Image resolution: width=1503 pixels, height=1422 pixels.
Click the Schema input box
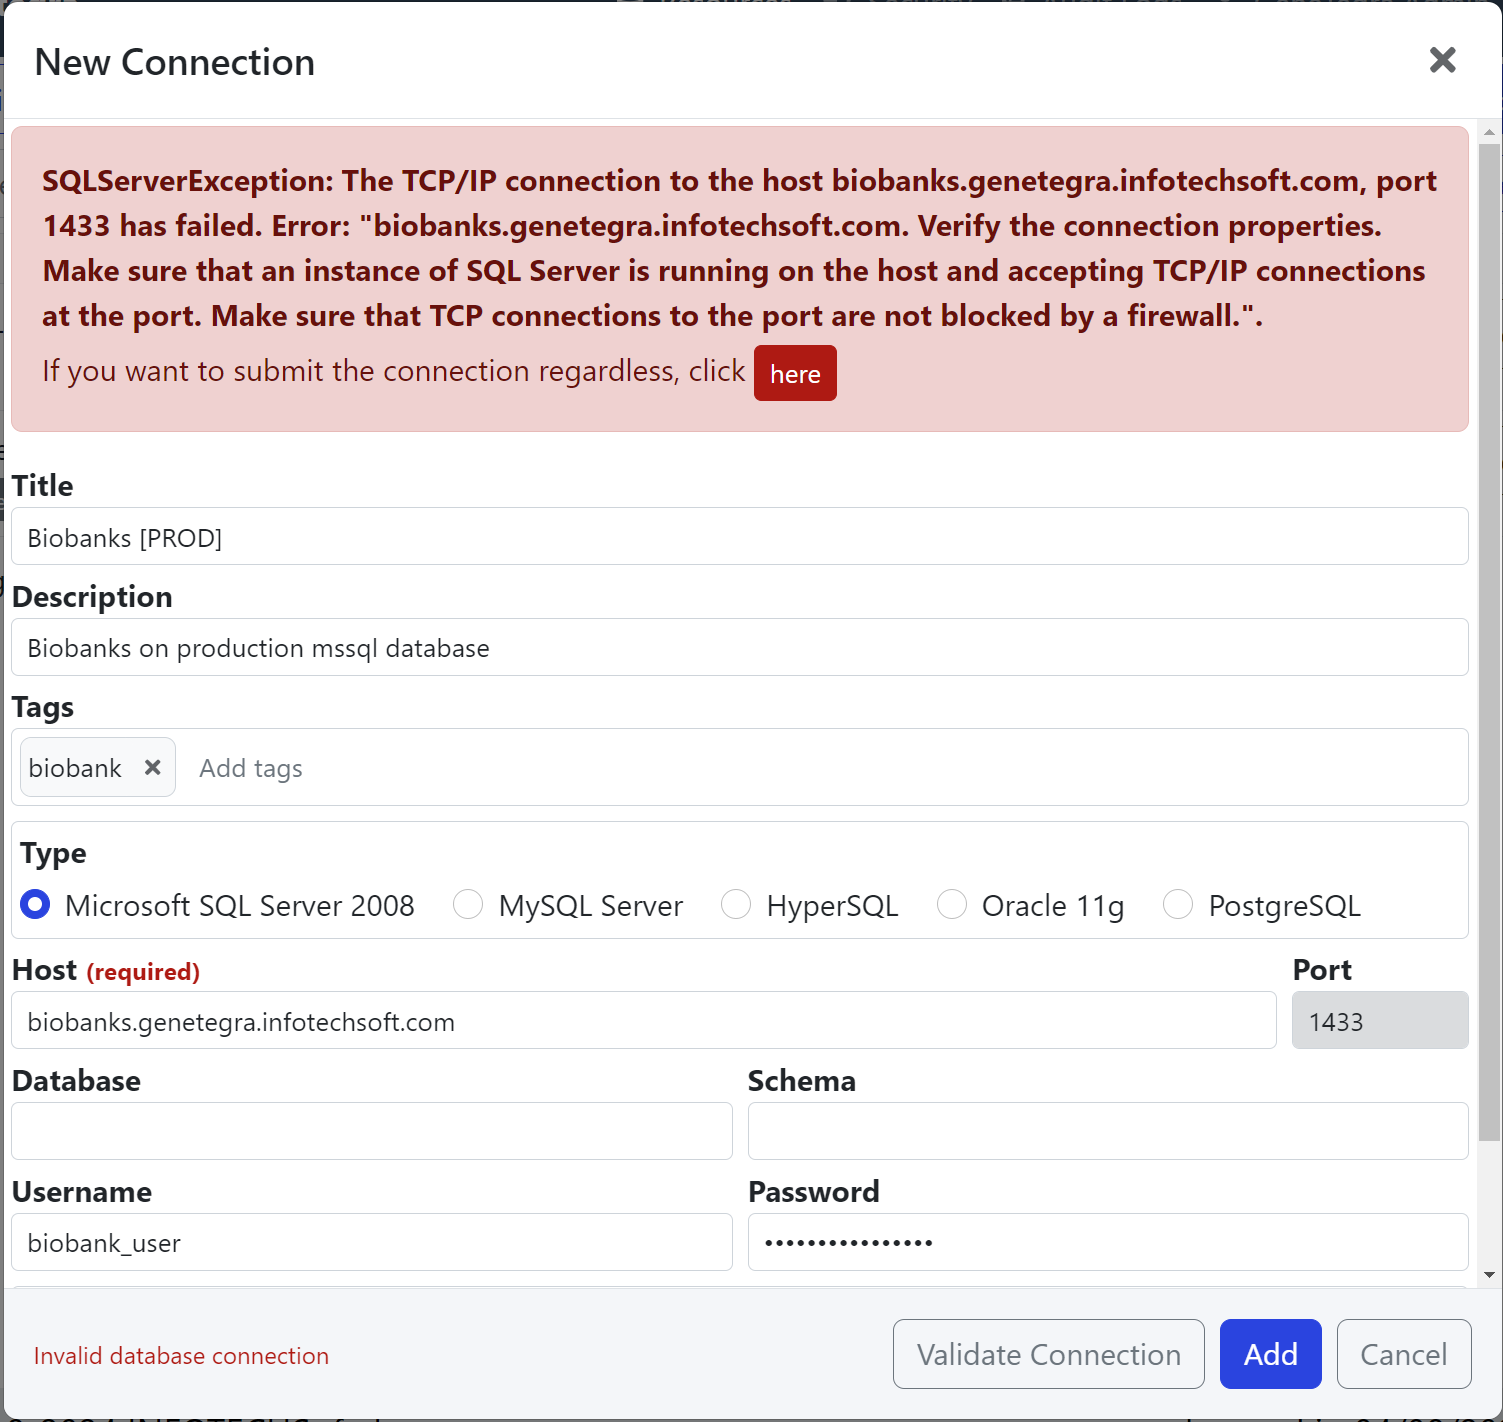click(x=1107, y=1131)
